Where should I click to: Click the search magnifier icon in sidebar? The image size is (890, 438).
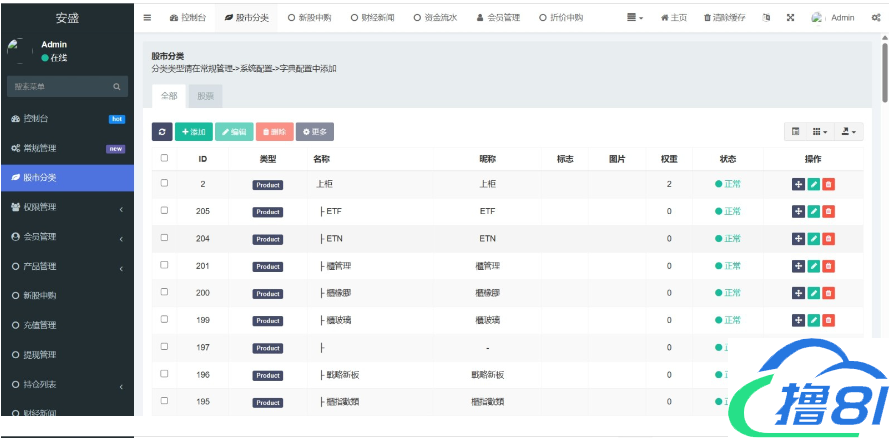tap(117, 87)
